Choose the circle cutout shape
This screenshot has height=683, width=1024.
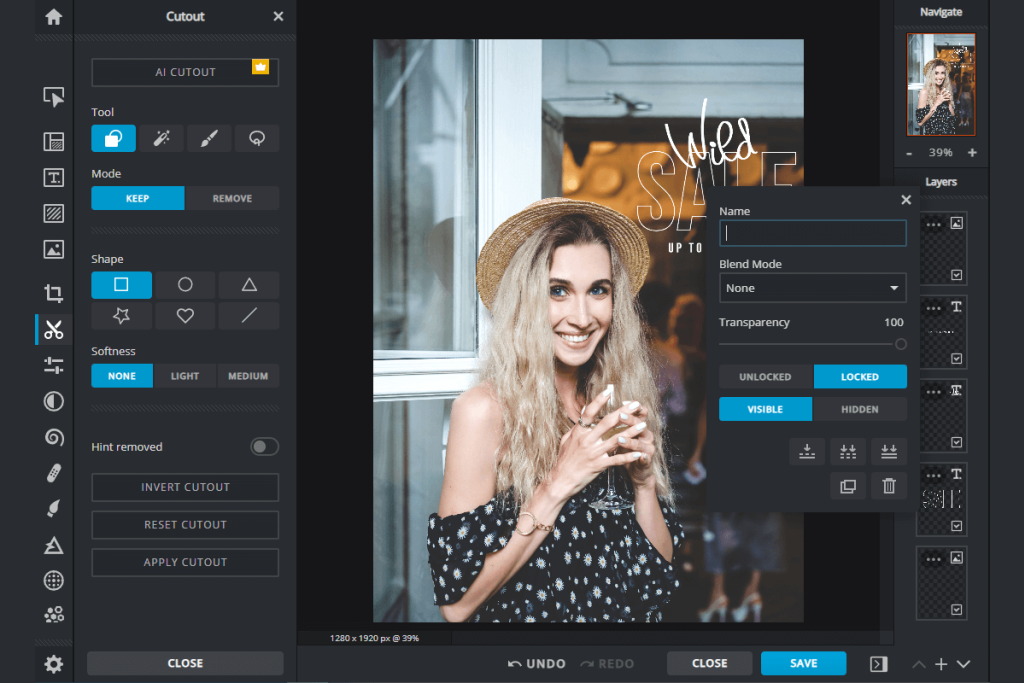(x=184, y=285)
